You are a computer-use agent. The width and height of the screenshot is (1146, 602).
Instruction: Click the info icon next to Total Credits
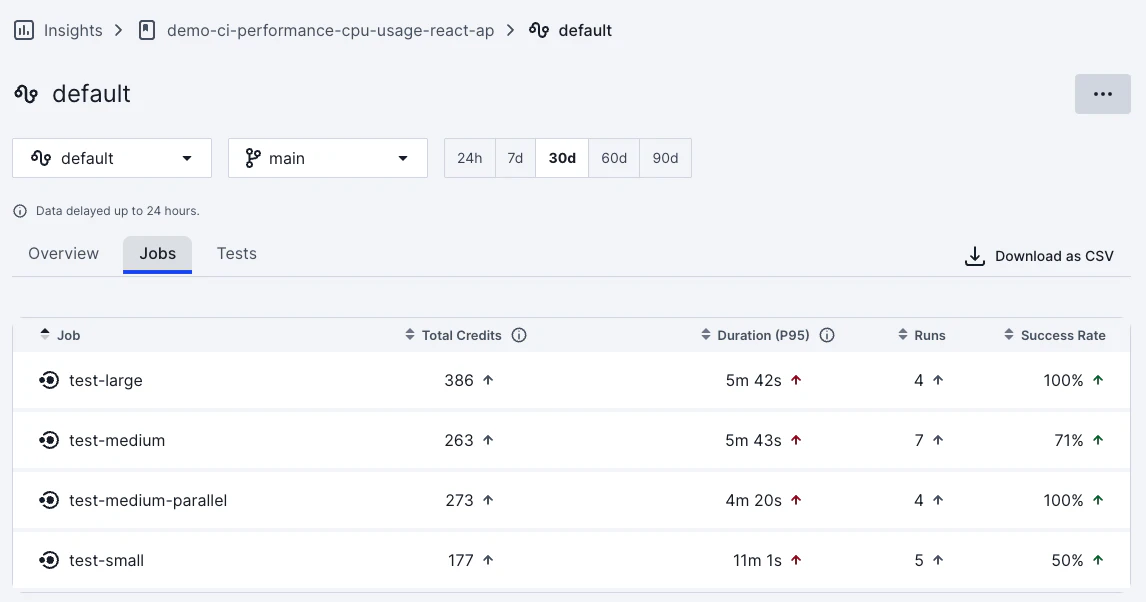click(519, 335)
